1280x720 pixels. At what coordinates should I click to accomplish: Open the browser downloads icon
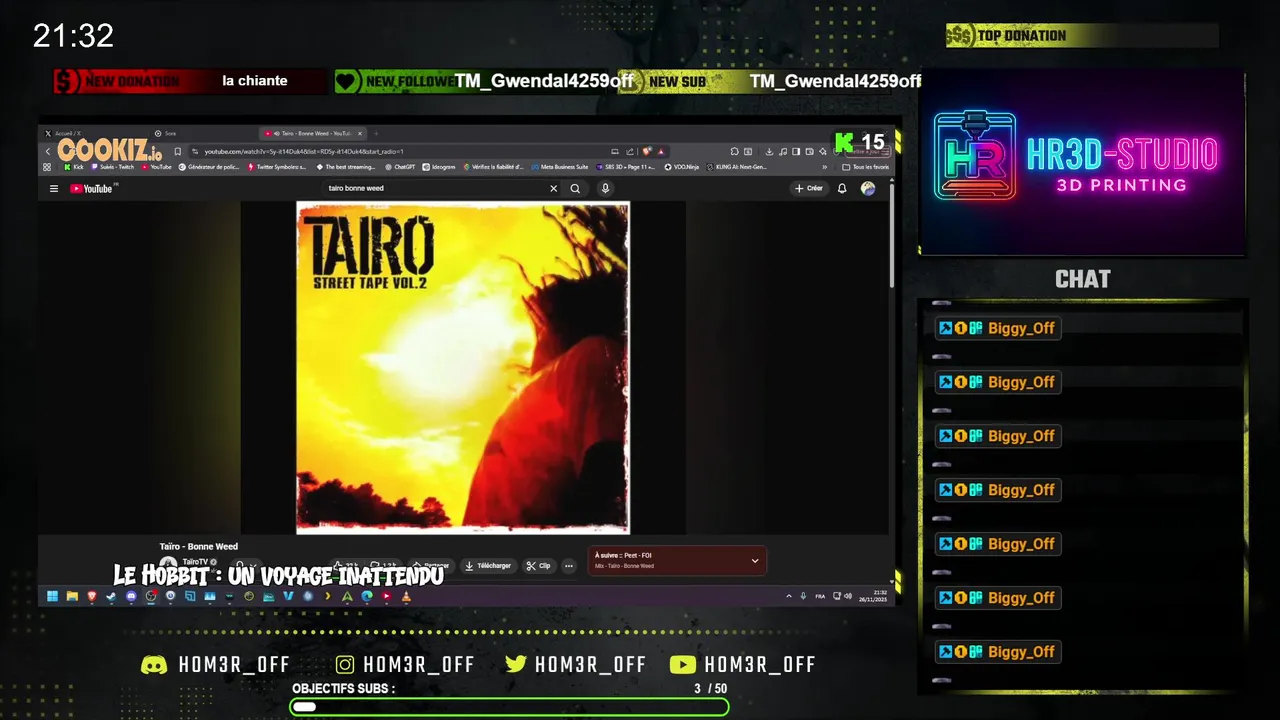[x=769, y=151]
